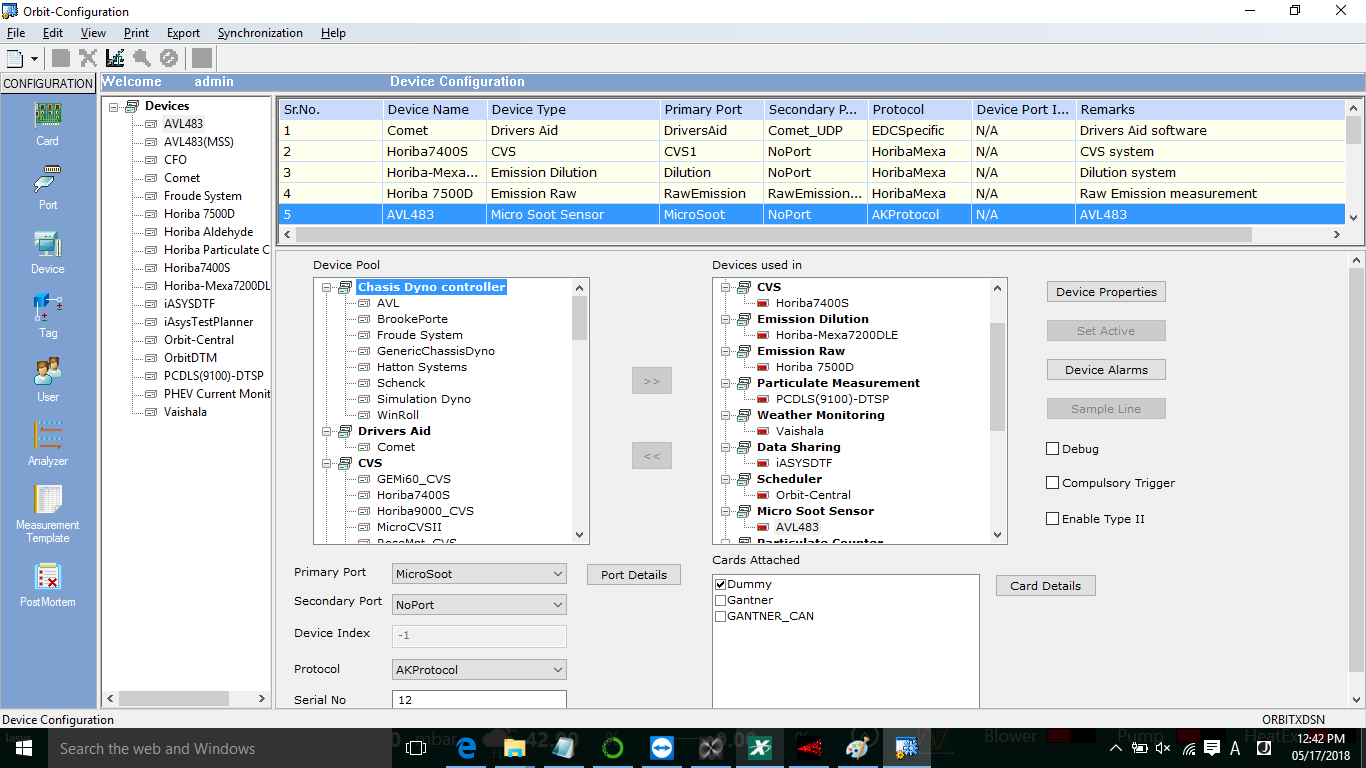
Task: Click the Serial No input field
Action: point(480,700)
